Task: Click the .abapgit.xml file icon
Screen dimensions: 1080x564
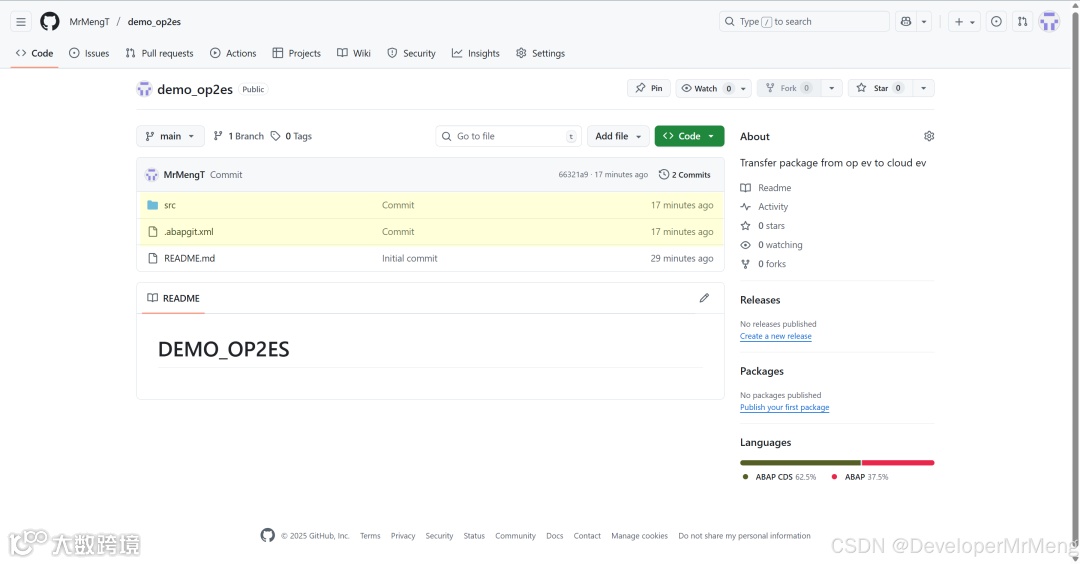Action: (x=153, y=231)
